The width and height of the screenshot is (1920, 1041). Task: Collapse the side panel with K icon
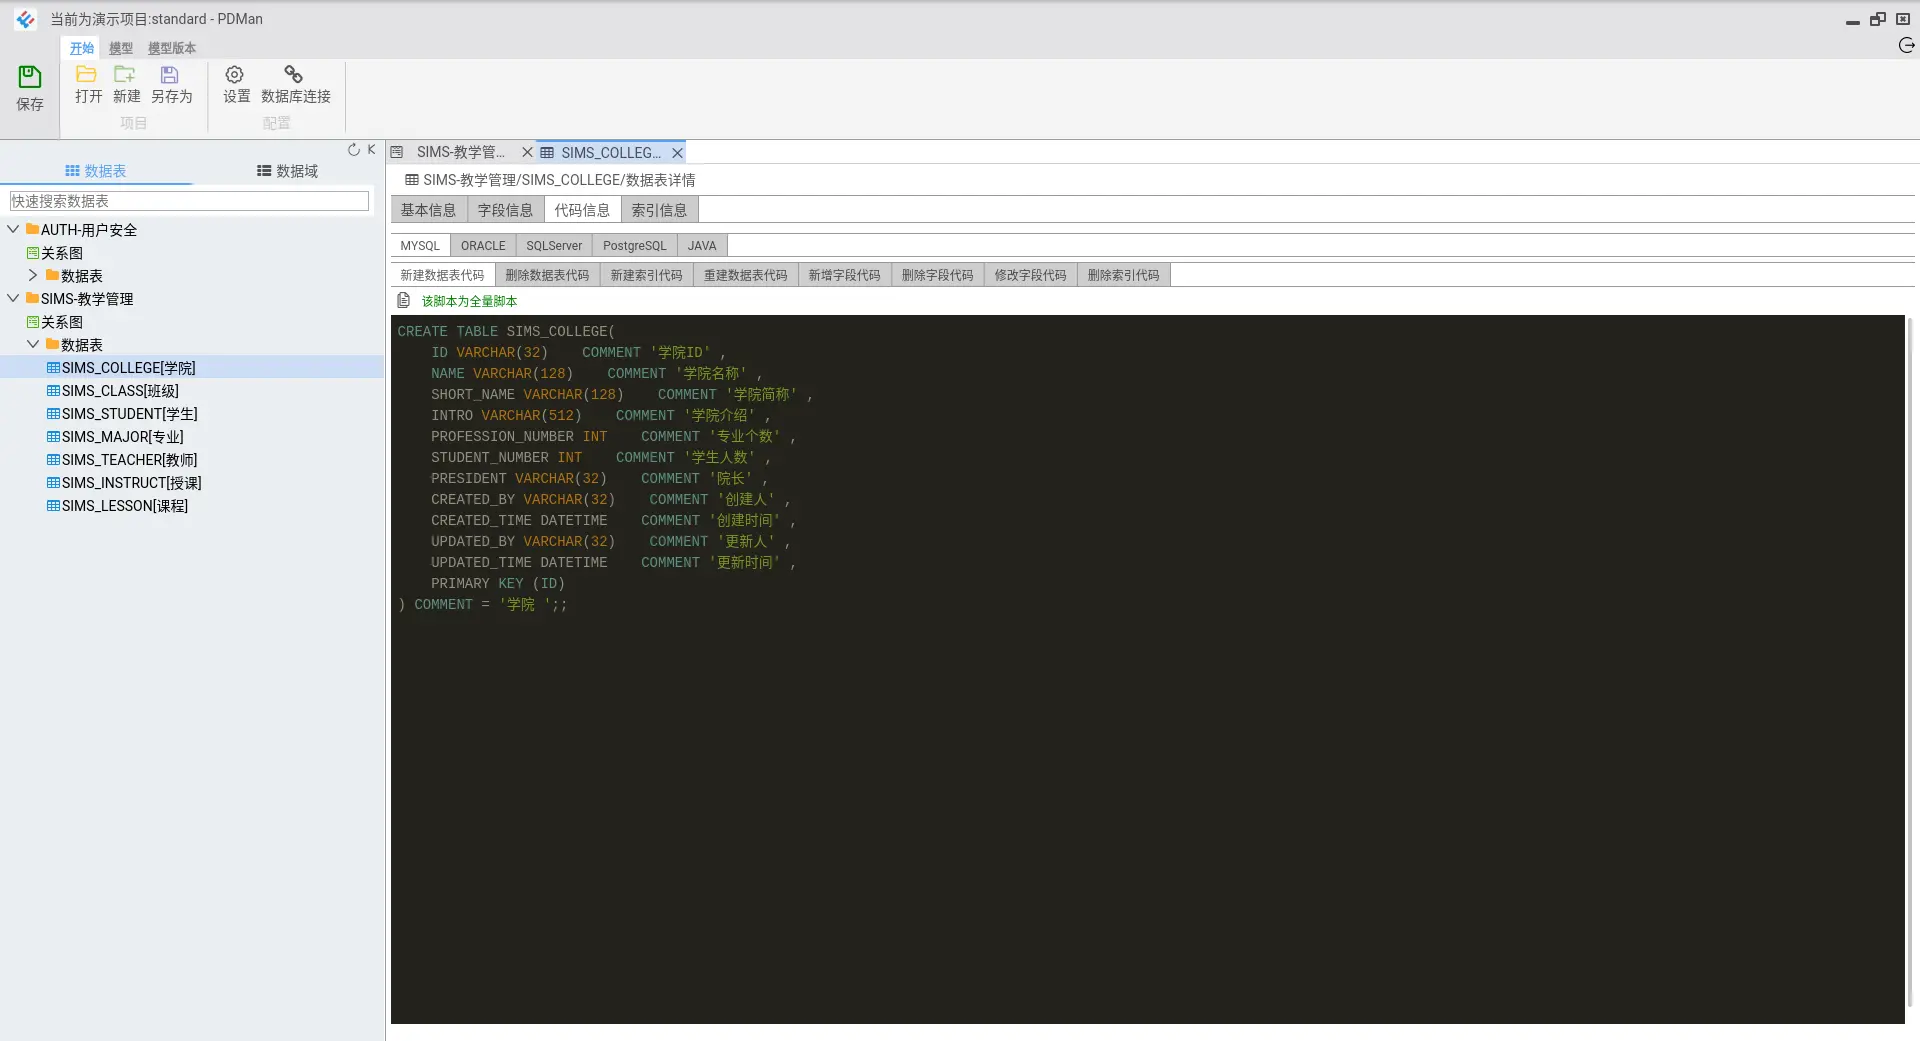pyautogui.click(x=371, y=150)
